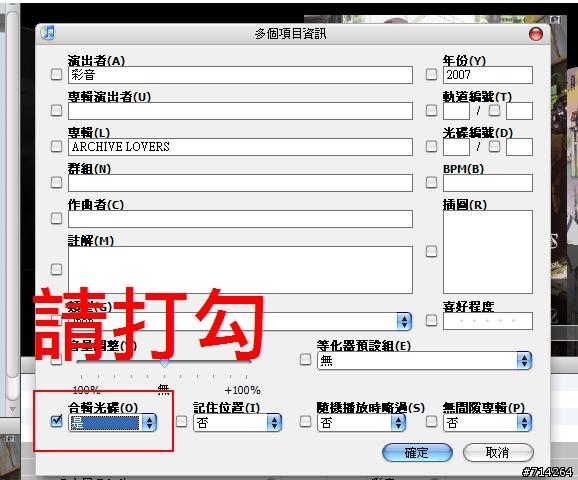Click the first Disc Number (光碟編號) field
578x480 pixels.
pyautogui.click(x=456, y=147)
